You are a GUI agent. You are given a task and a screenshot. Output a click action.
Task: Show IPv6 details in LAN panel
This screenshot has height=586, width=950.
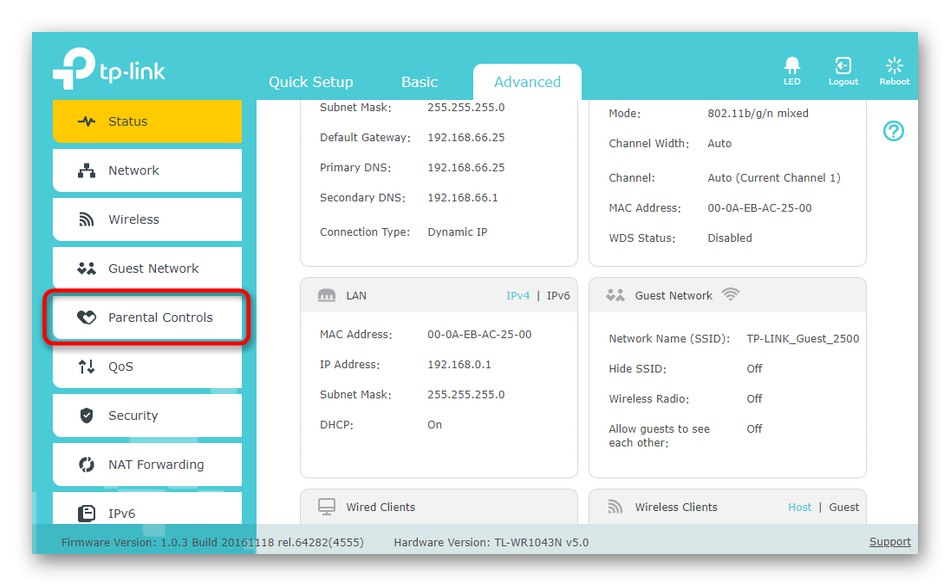pos(559,296)
